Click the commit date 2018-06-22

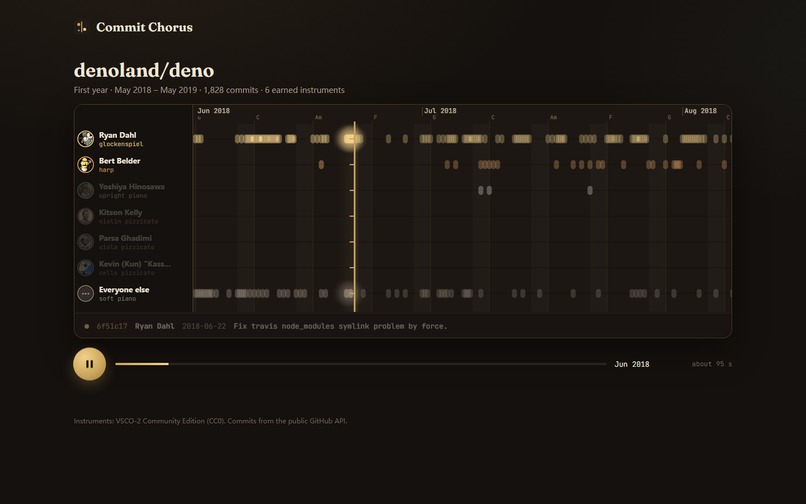coord(204,326)
